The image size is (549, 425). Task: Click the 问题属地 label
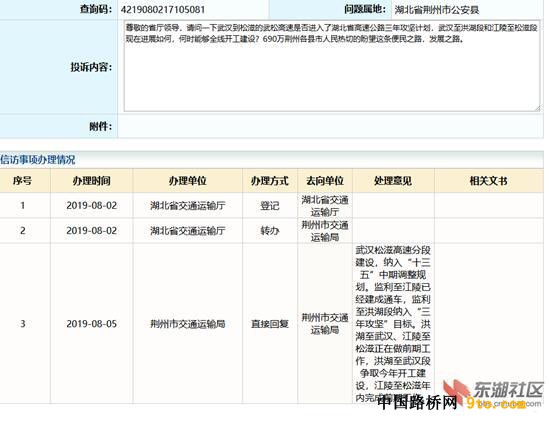point(365,9)
